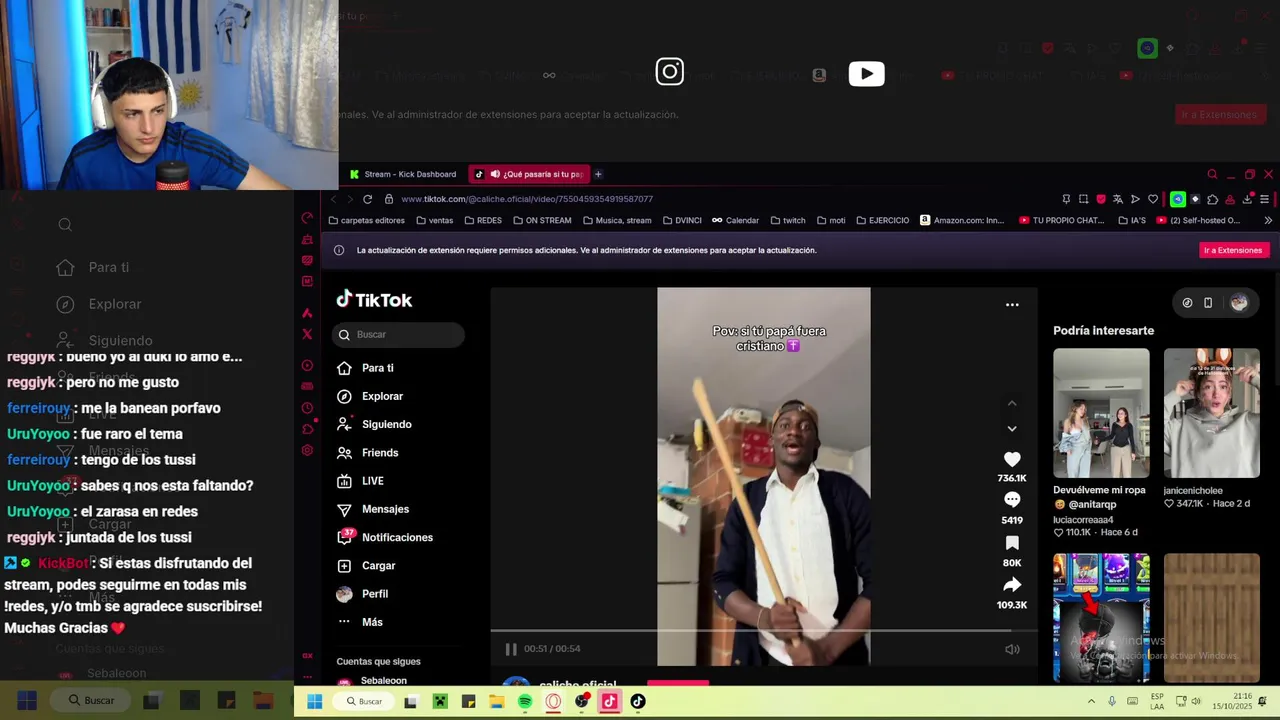Click the TikTok URL address bar
This screenshot has height=720, width=1280.
[x=526, y=199]
